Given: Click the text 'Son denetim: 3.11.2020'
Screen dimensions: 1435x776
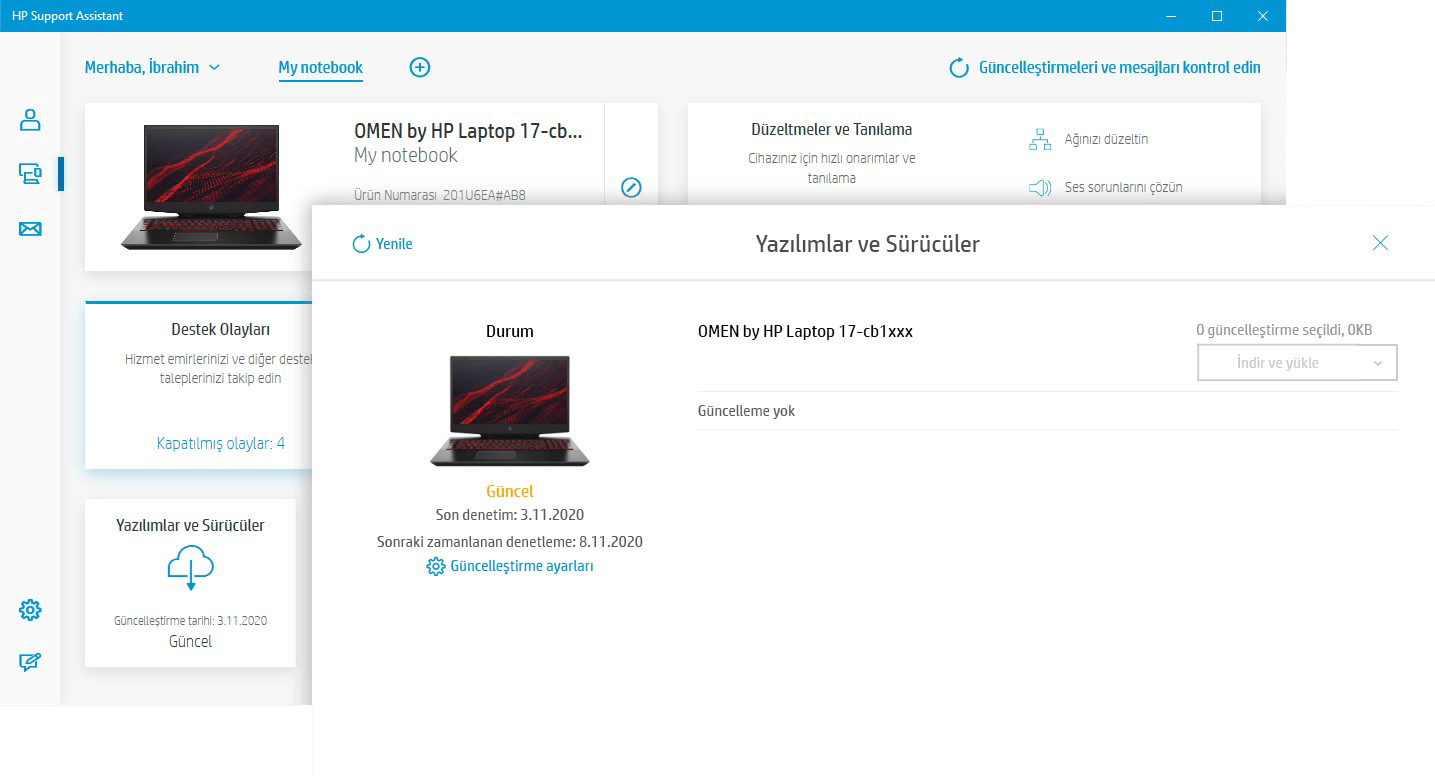Looking at the screenshot, I should (510, 515).
